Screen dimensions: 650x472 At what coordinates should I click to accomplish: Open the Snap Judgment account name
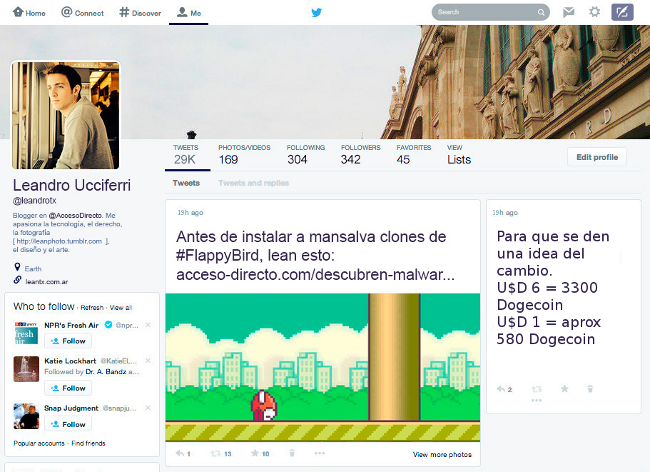[x=71, y=408]
